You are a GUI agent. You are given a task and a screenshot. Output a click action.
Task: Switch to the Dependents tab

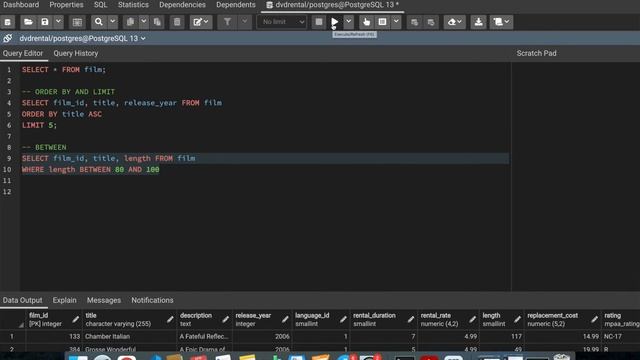pyautogui.click(x=236, y=5)
